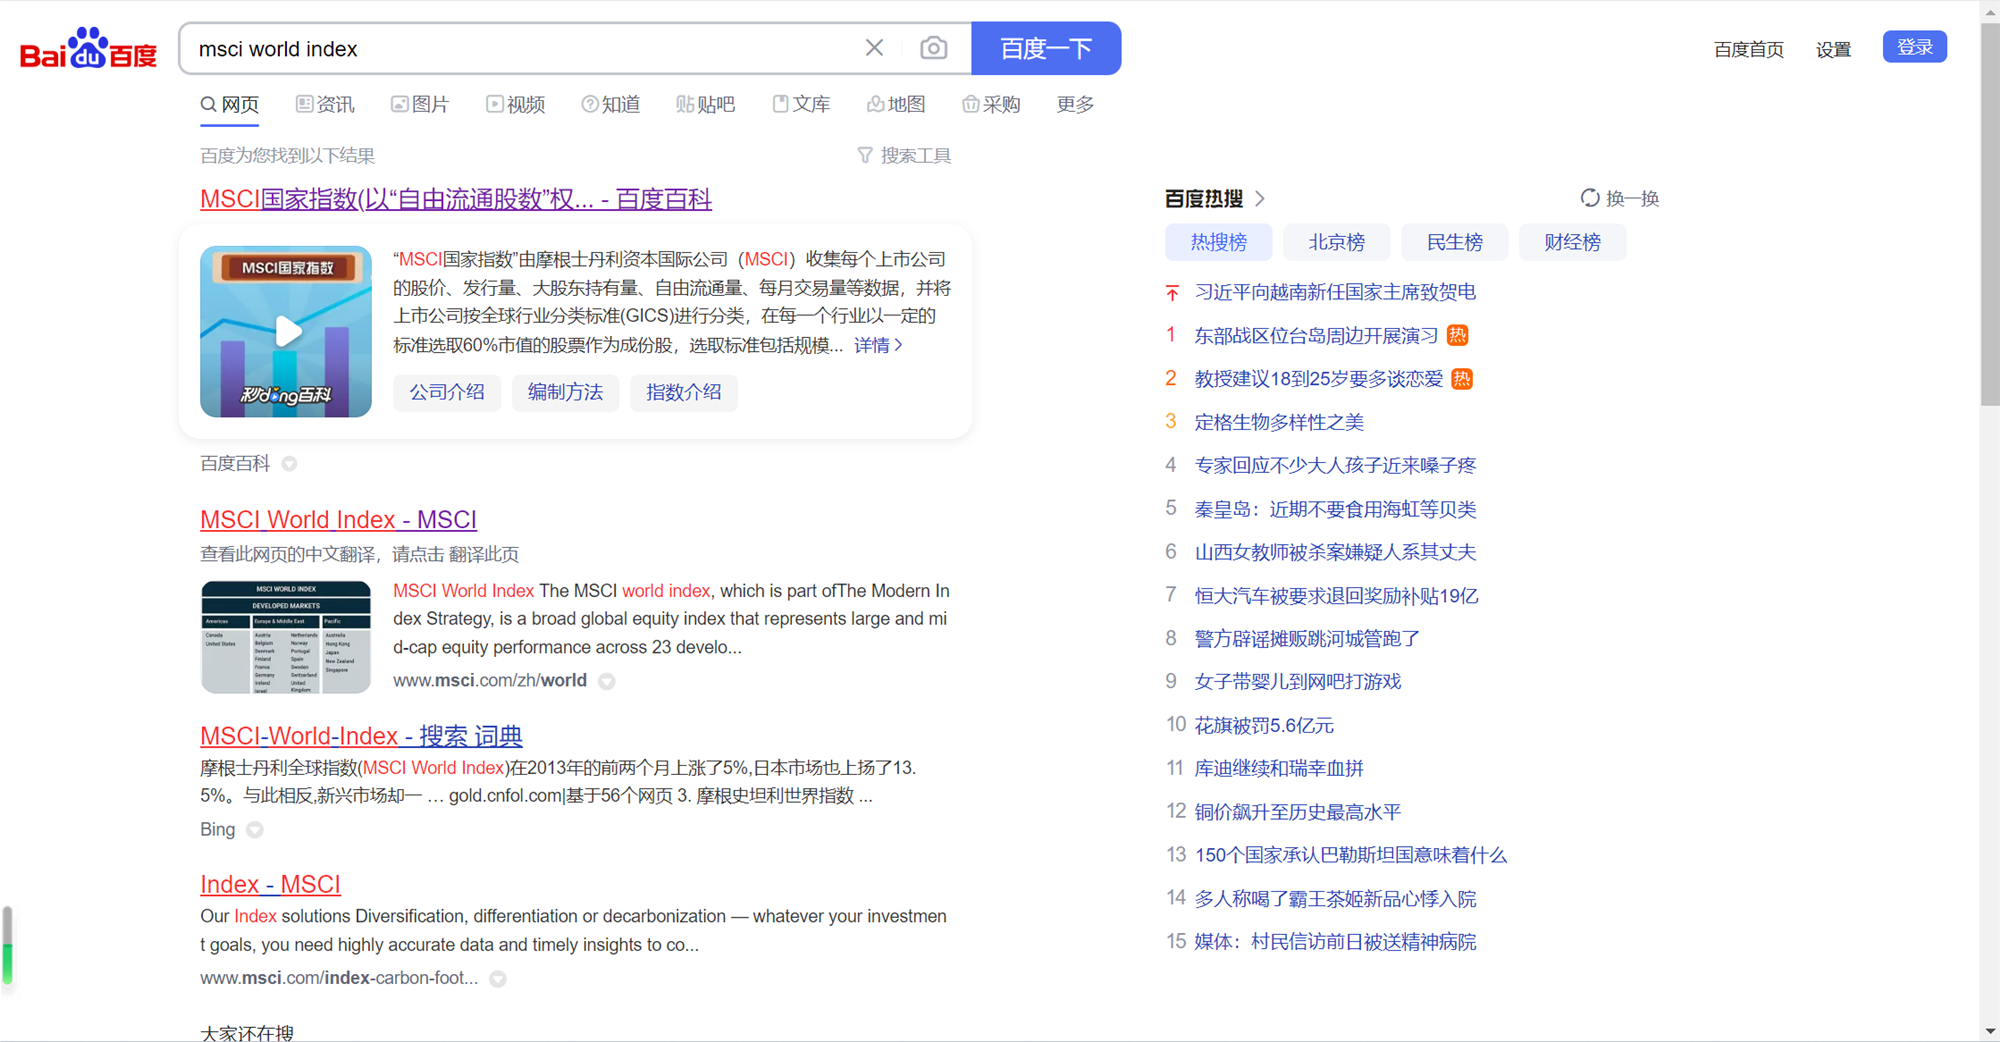Open hot search 秦皇岛：近期不要食用海虹等贝类
Image resolution: width=2000 pixels, height=1042 pixels.
point(1335,509)
